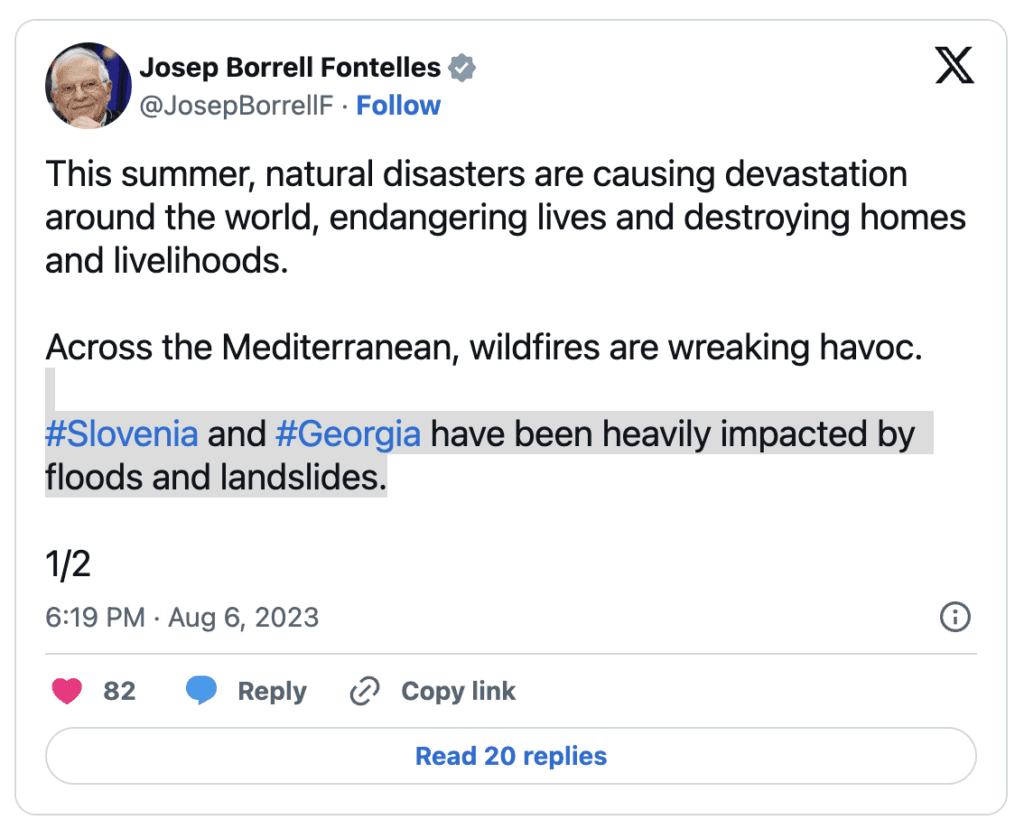Screen dimensions: 1024x829
Task: Open the tweet info circle icon
Action: tap(956, 617)
